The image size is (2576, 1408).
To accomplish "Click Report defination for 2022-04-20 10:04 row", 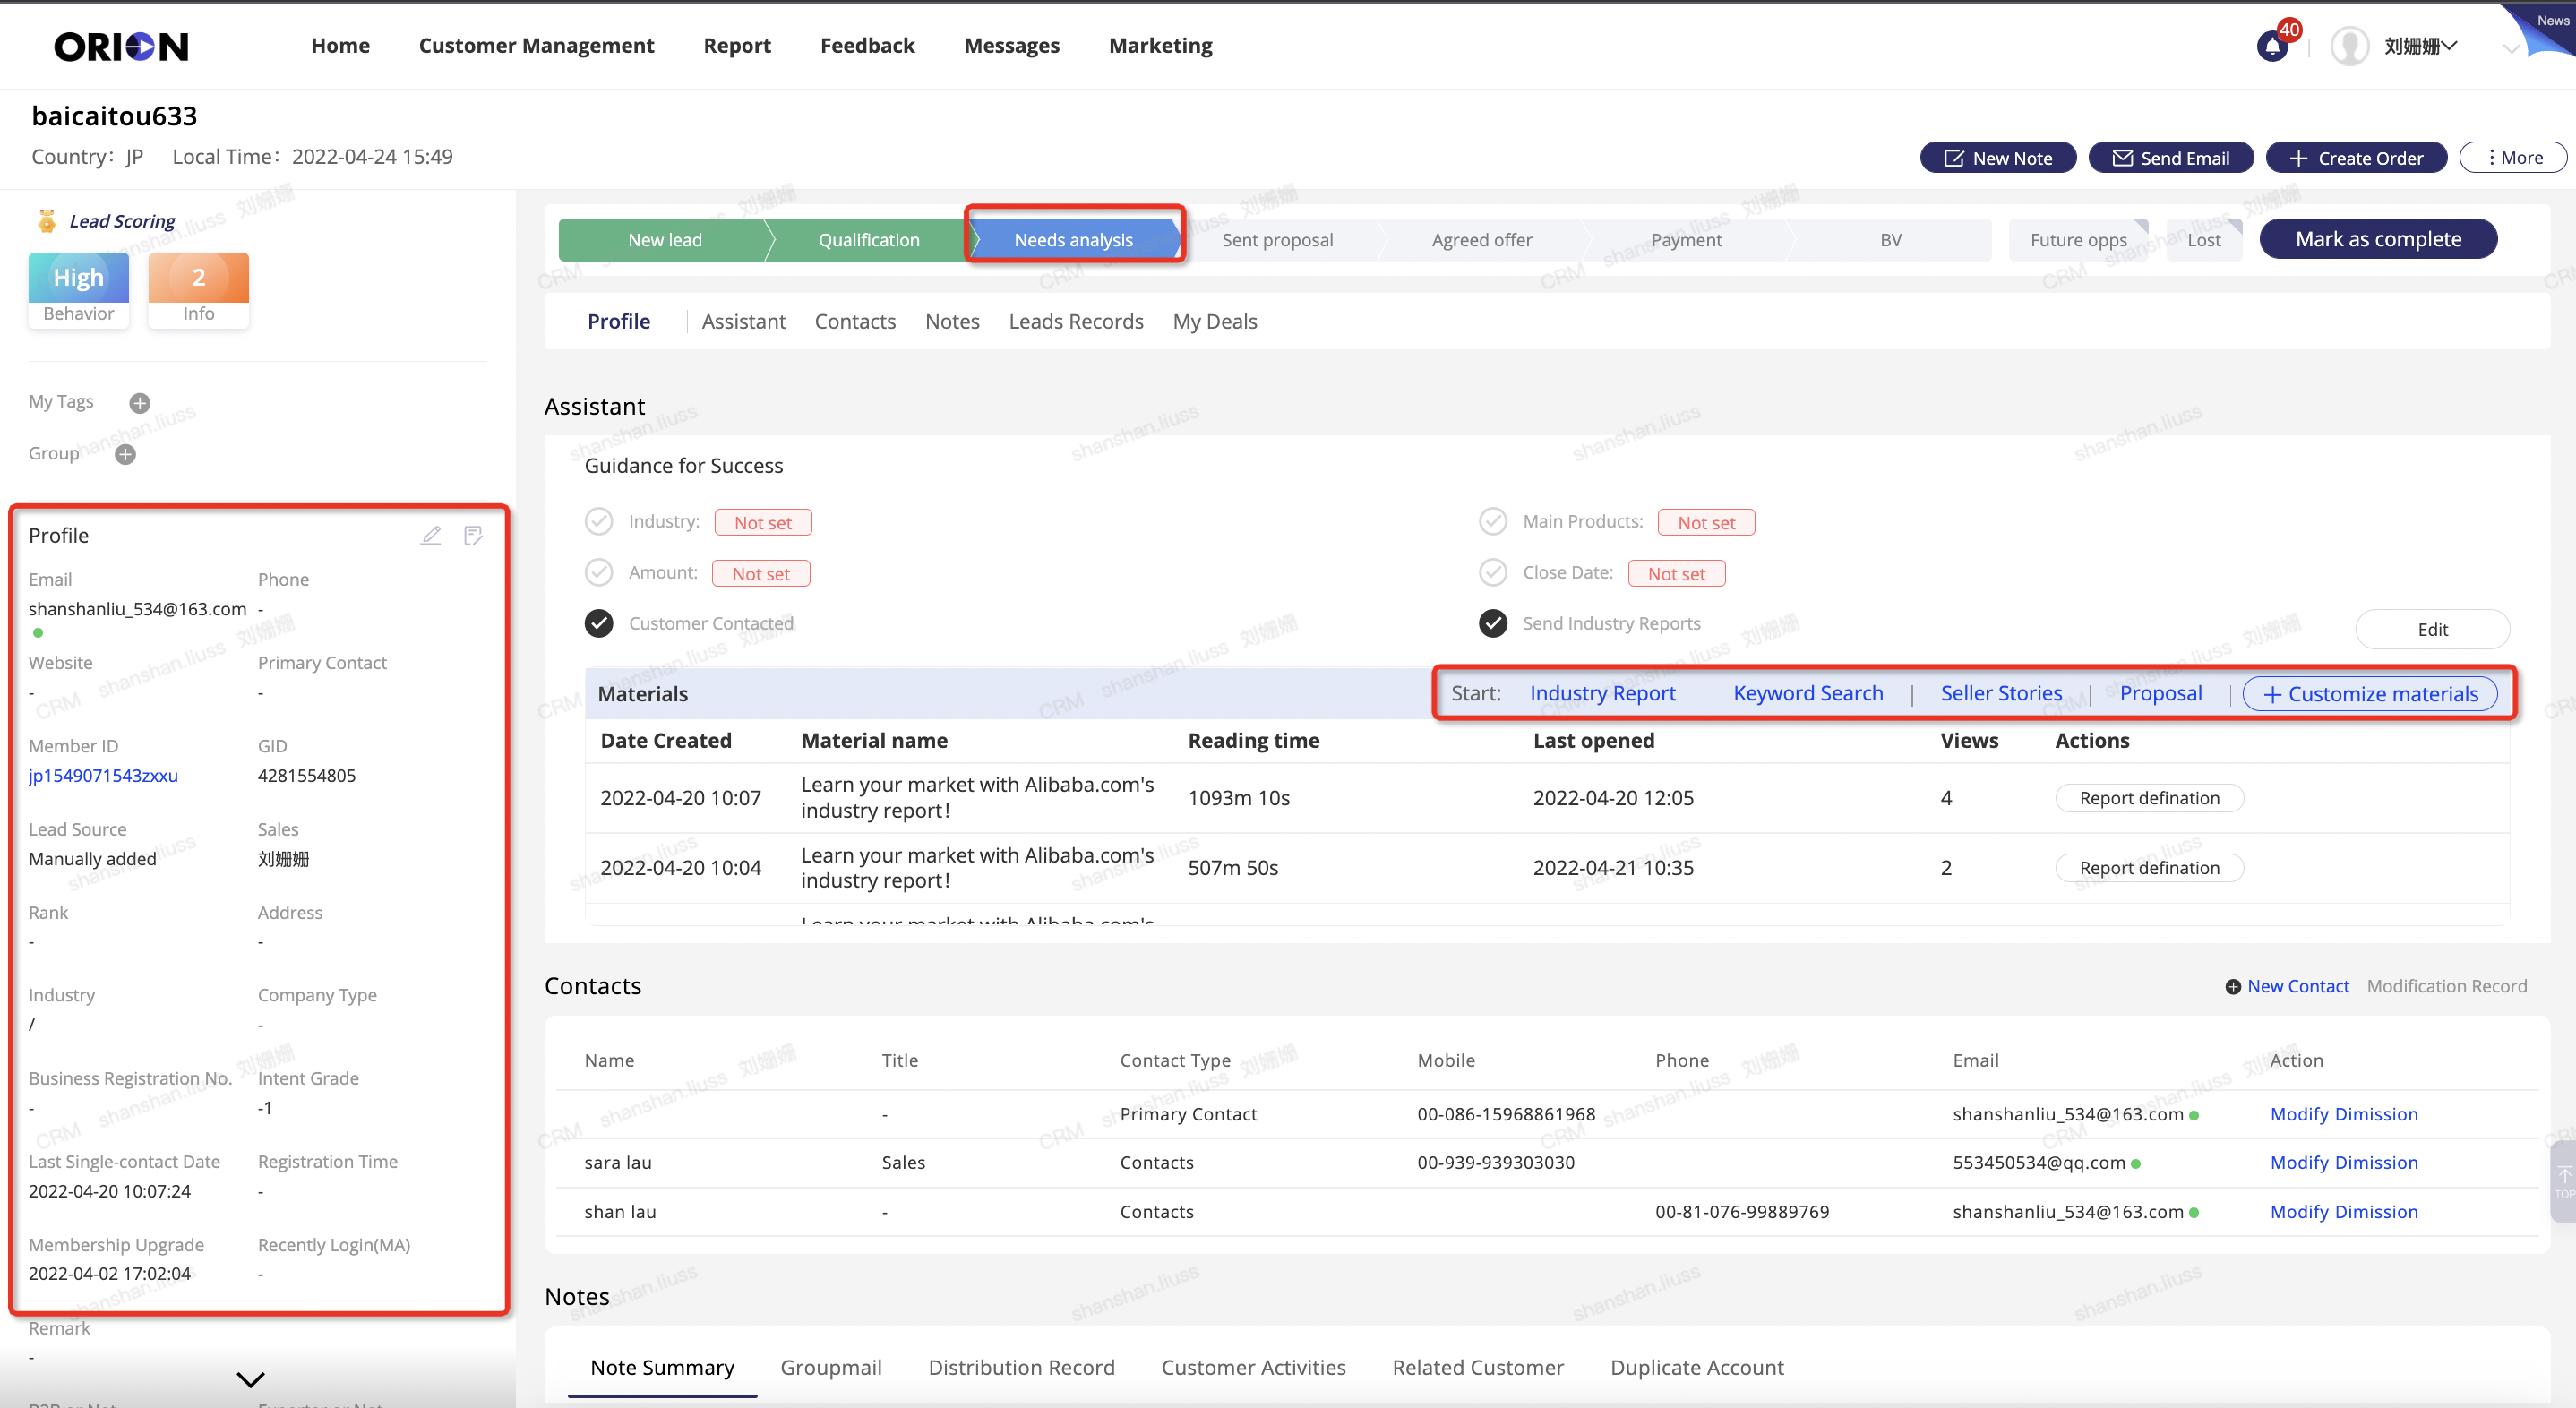I will (2149, 869).
